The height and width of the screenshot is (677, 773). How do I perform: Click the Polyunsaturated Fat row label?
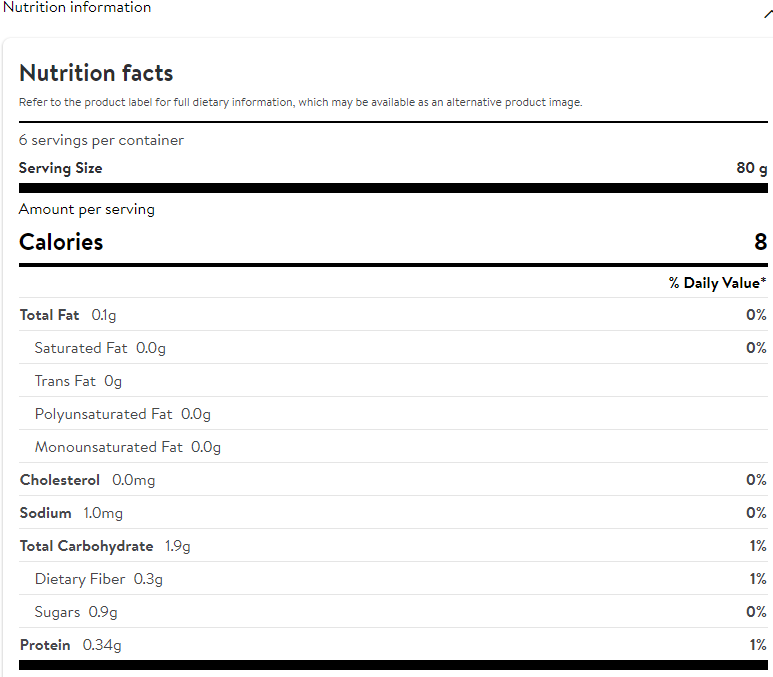pos(103,414)
